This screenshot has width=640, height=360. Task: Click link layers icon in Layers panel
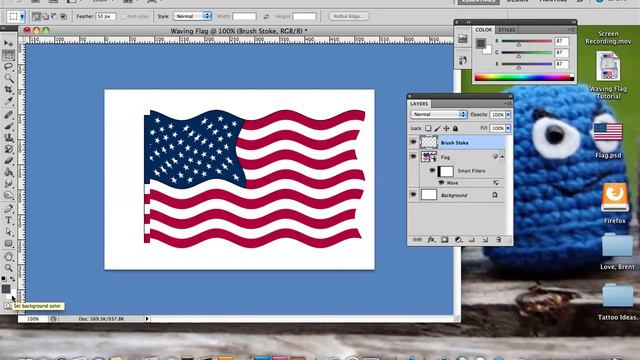(417, 240)
